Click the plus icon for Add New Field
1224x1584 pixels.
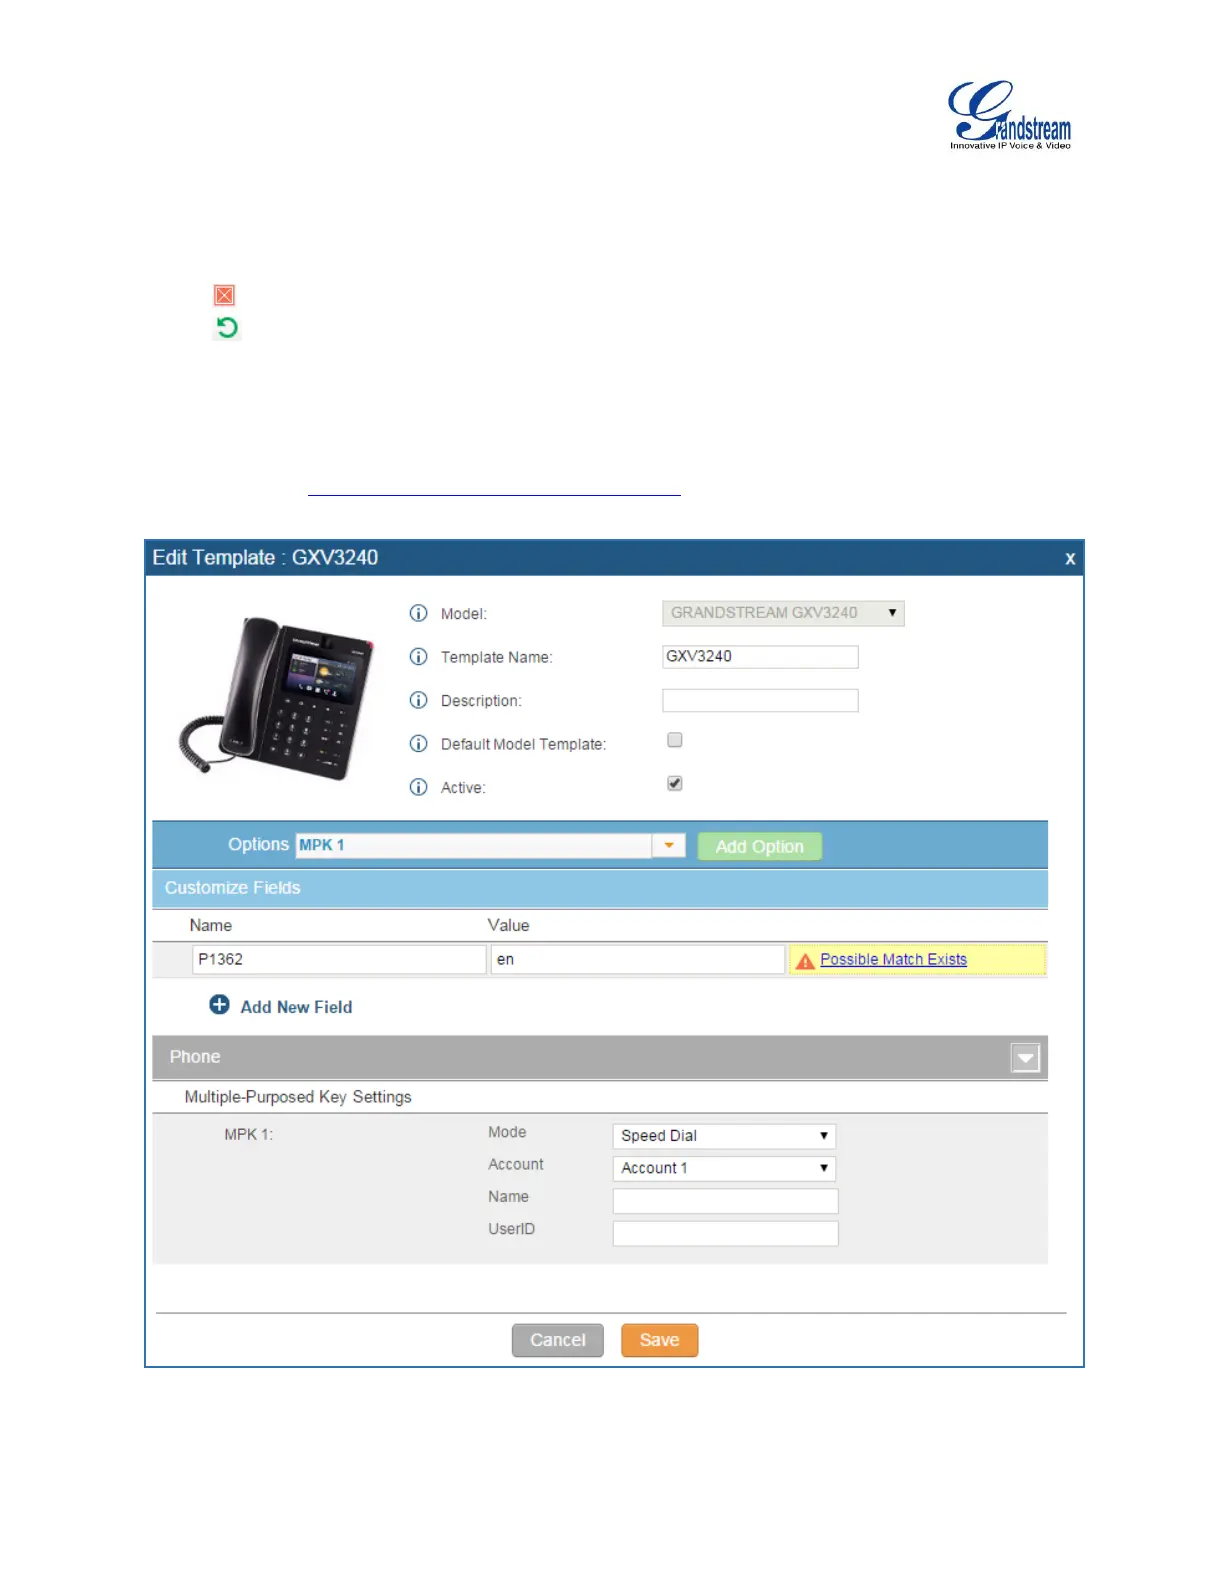[219, 1005]
